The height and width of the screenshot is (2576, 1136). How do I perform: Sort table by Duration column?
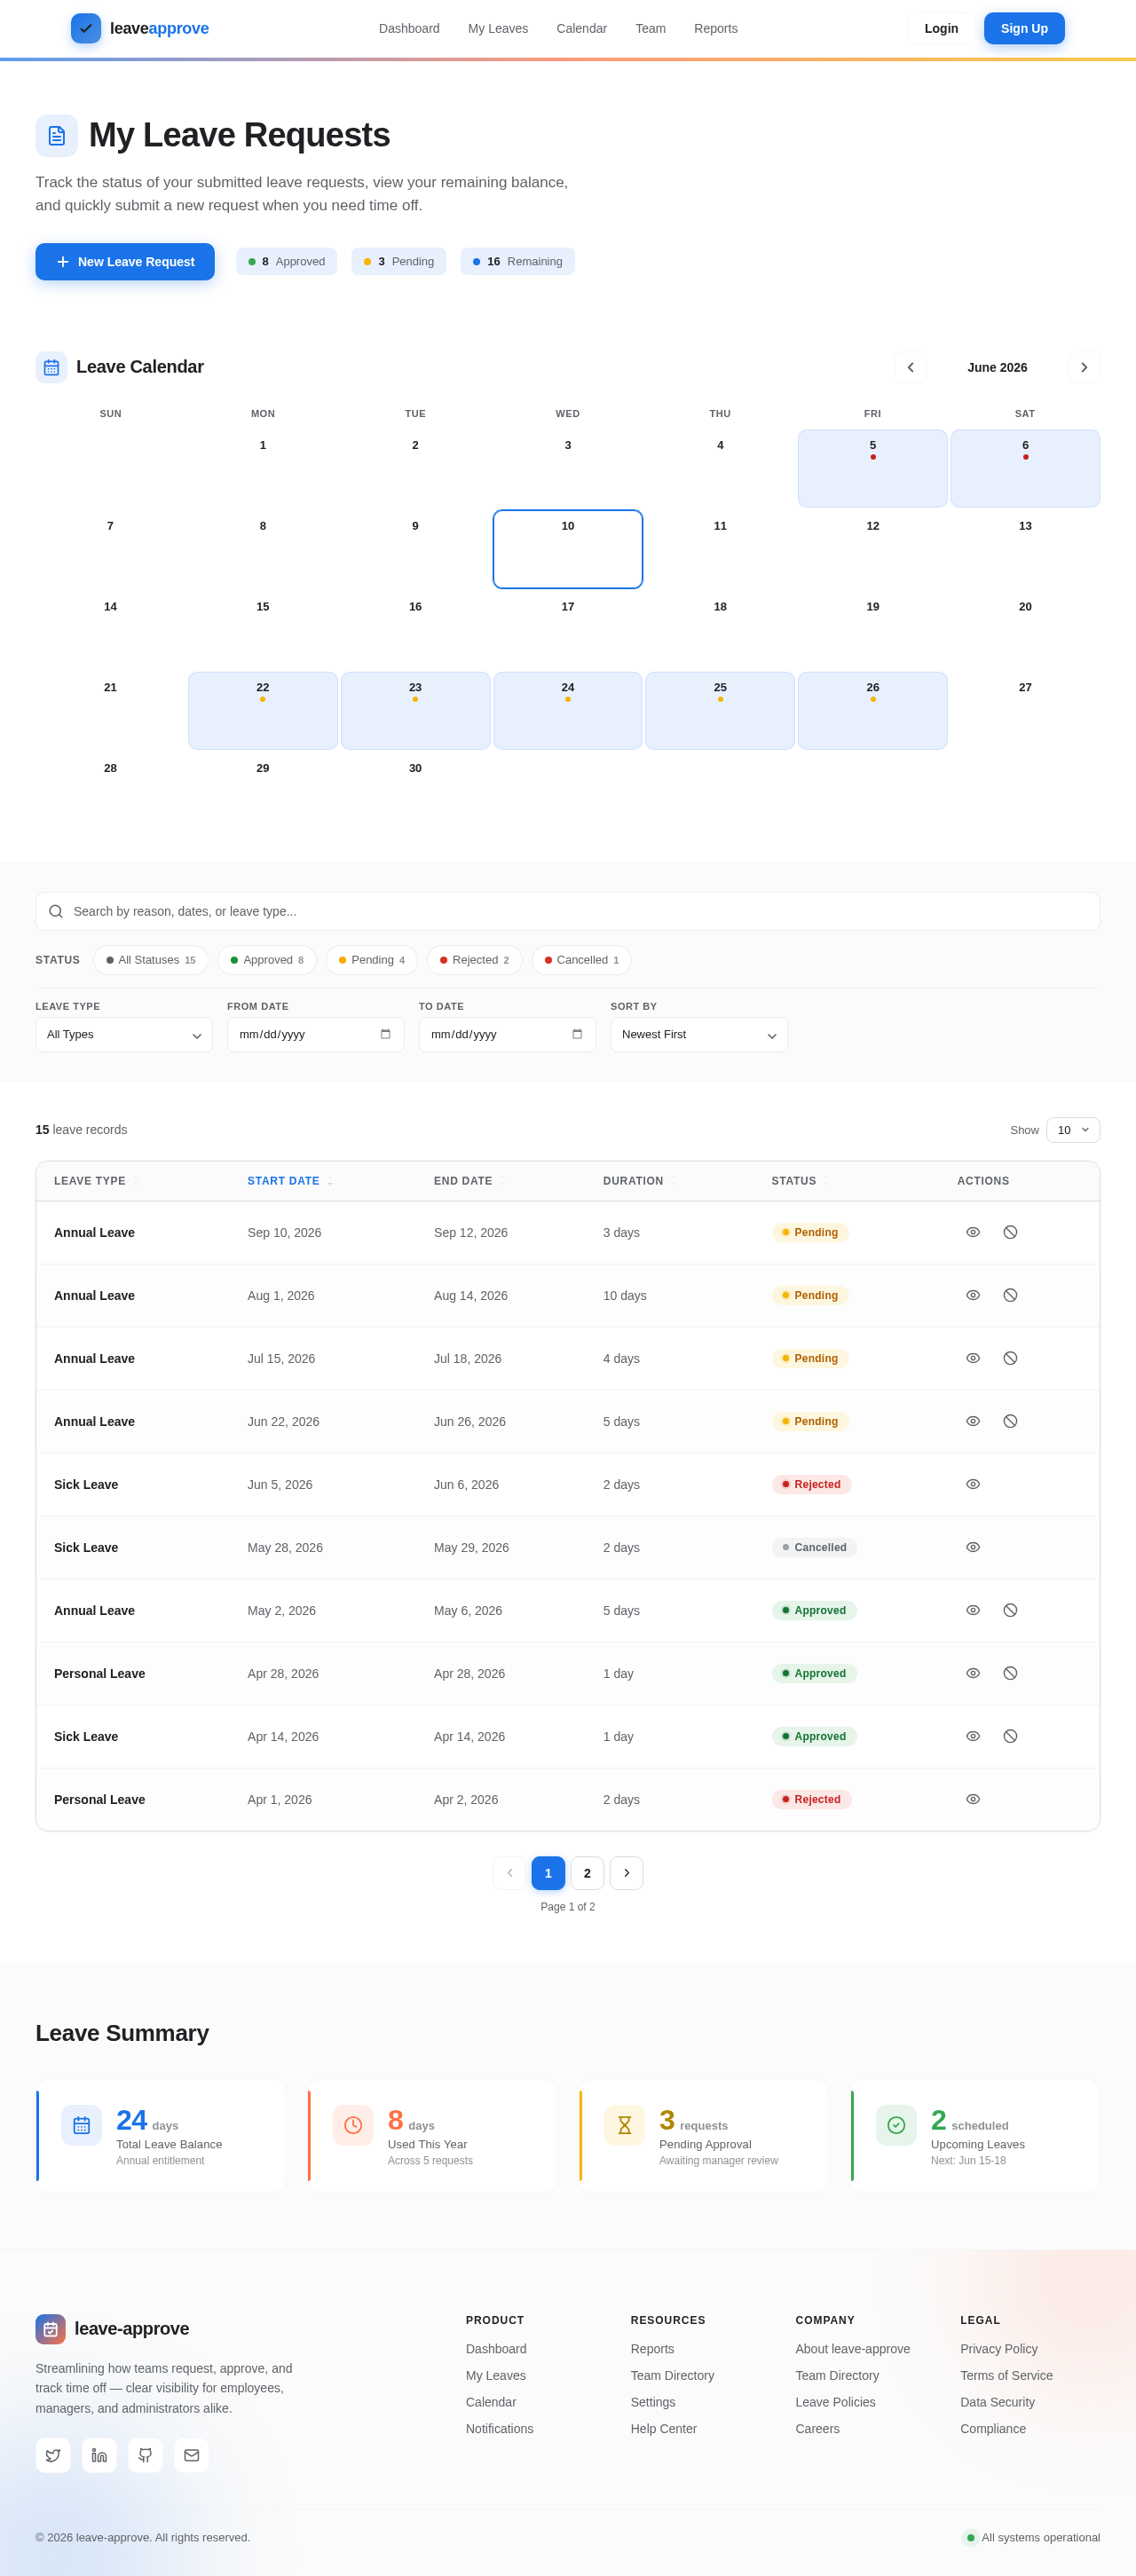coord(639,1181)
